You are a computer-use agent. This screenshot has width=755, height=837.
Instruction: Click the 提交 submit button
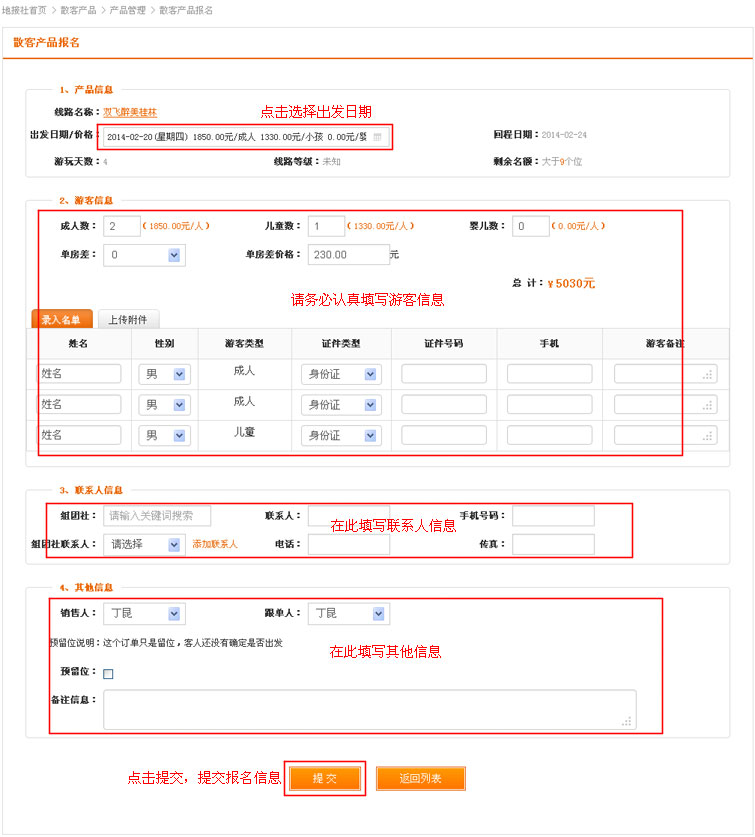(x=325, y=778)
